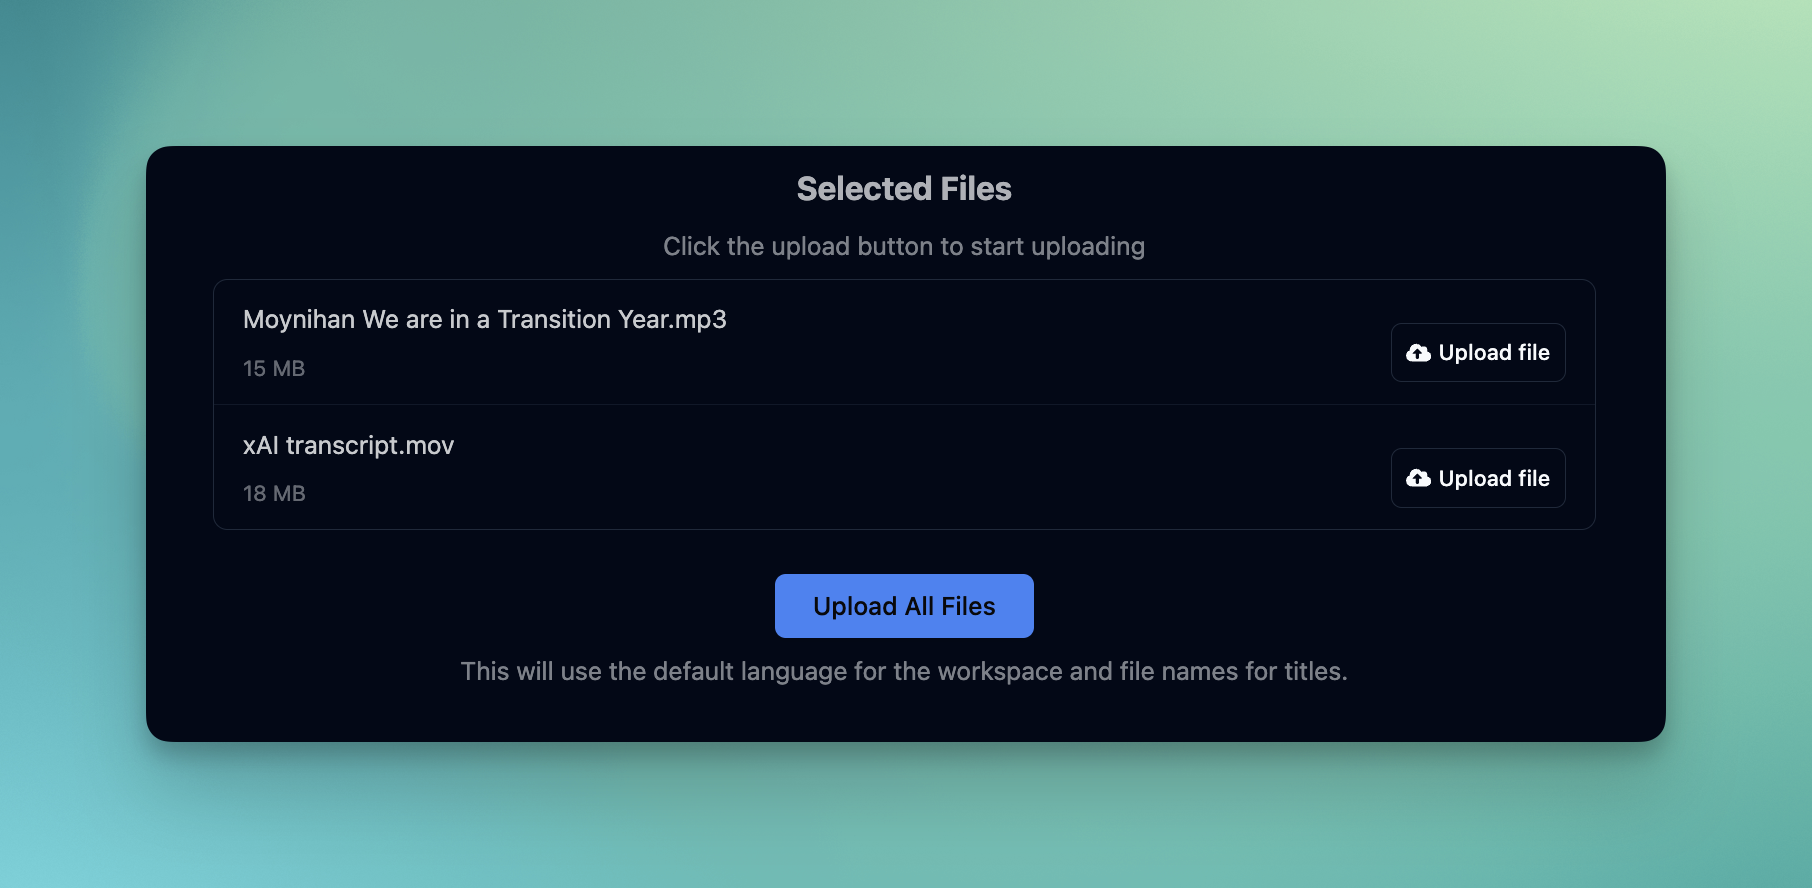Select the Moynihan We are in a Transition Year.mp3 filename

click(484, 320)
